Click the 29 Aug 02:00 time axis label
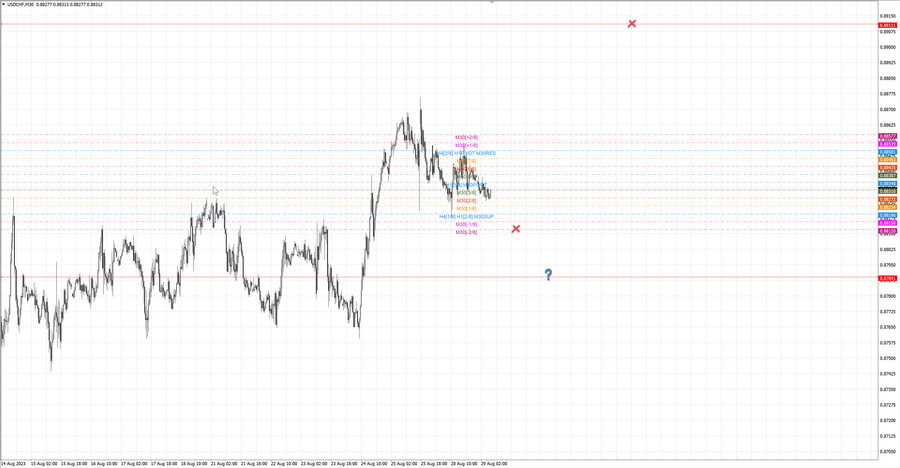900x468 pixels. coord(494,463)
